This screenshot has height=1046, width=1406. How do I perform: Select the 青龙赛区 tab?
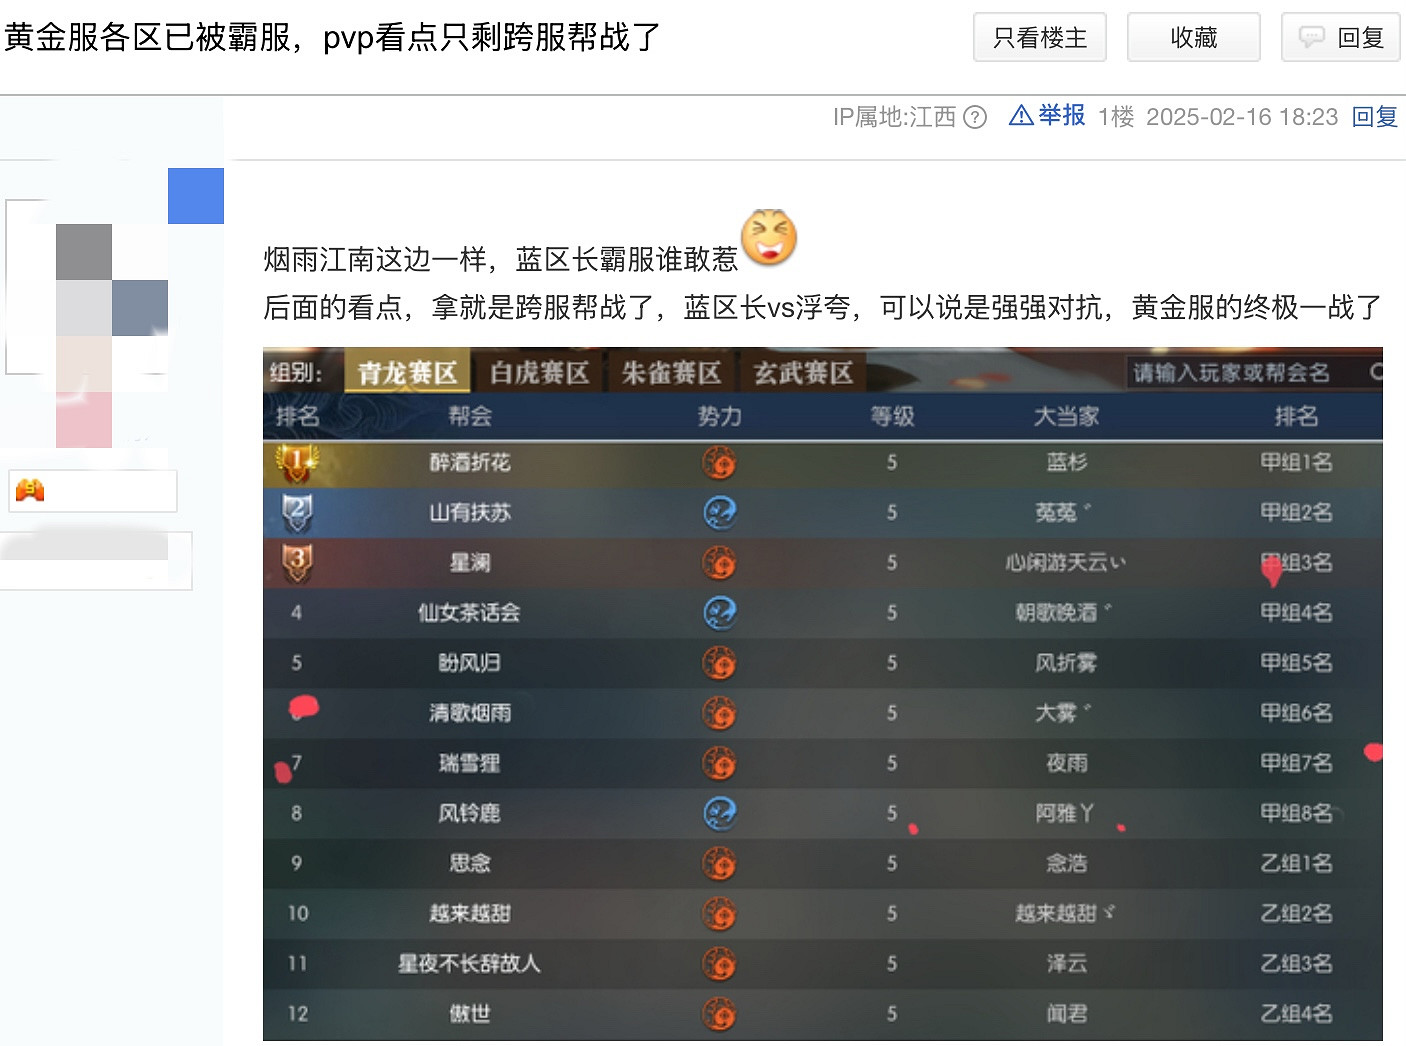click(407, 373)
